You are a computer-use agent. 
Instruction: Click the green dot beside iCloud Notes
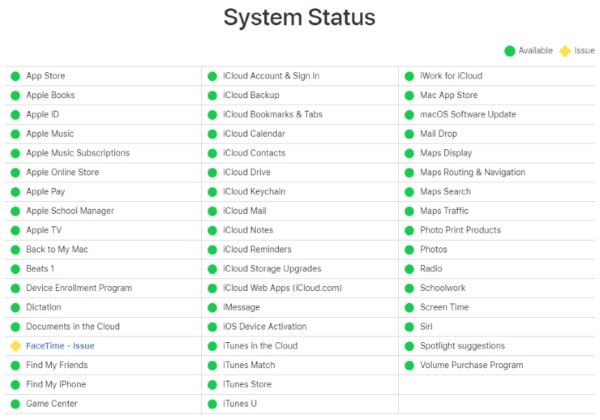212,230
